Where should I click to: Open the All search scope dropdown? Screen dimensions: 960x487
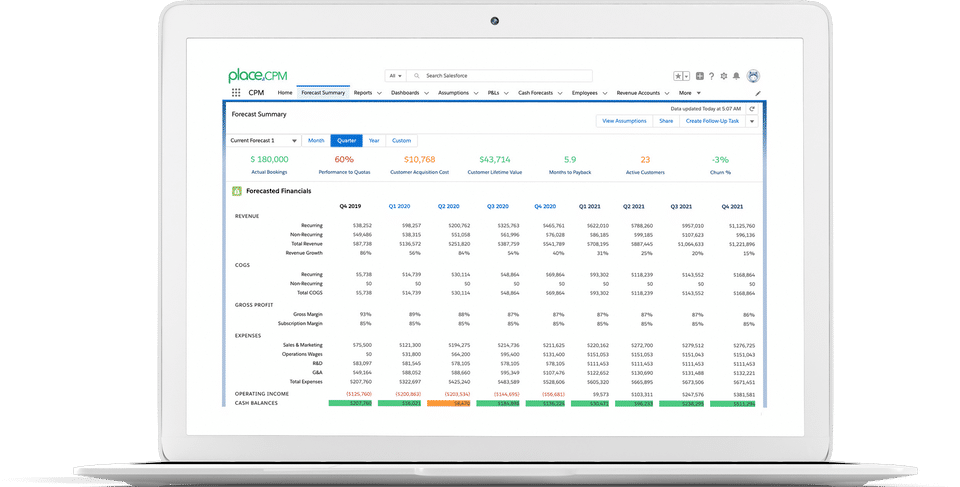point(396,76)
